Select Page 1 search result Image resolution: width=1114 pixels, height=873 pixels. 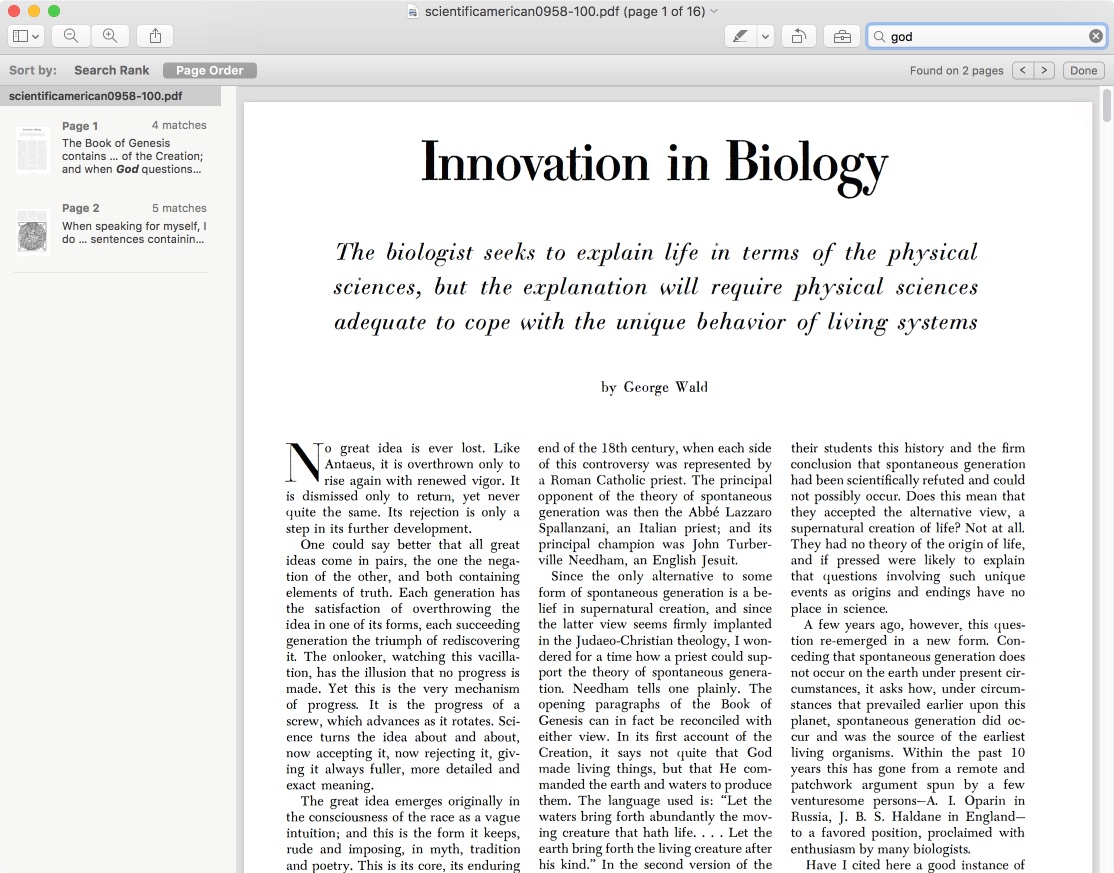click(110, 148)
